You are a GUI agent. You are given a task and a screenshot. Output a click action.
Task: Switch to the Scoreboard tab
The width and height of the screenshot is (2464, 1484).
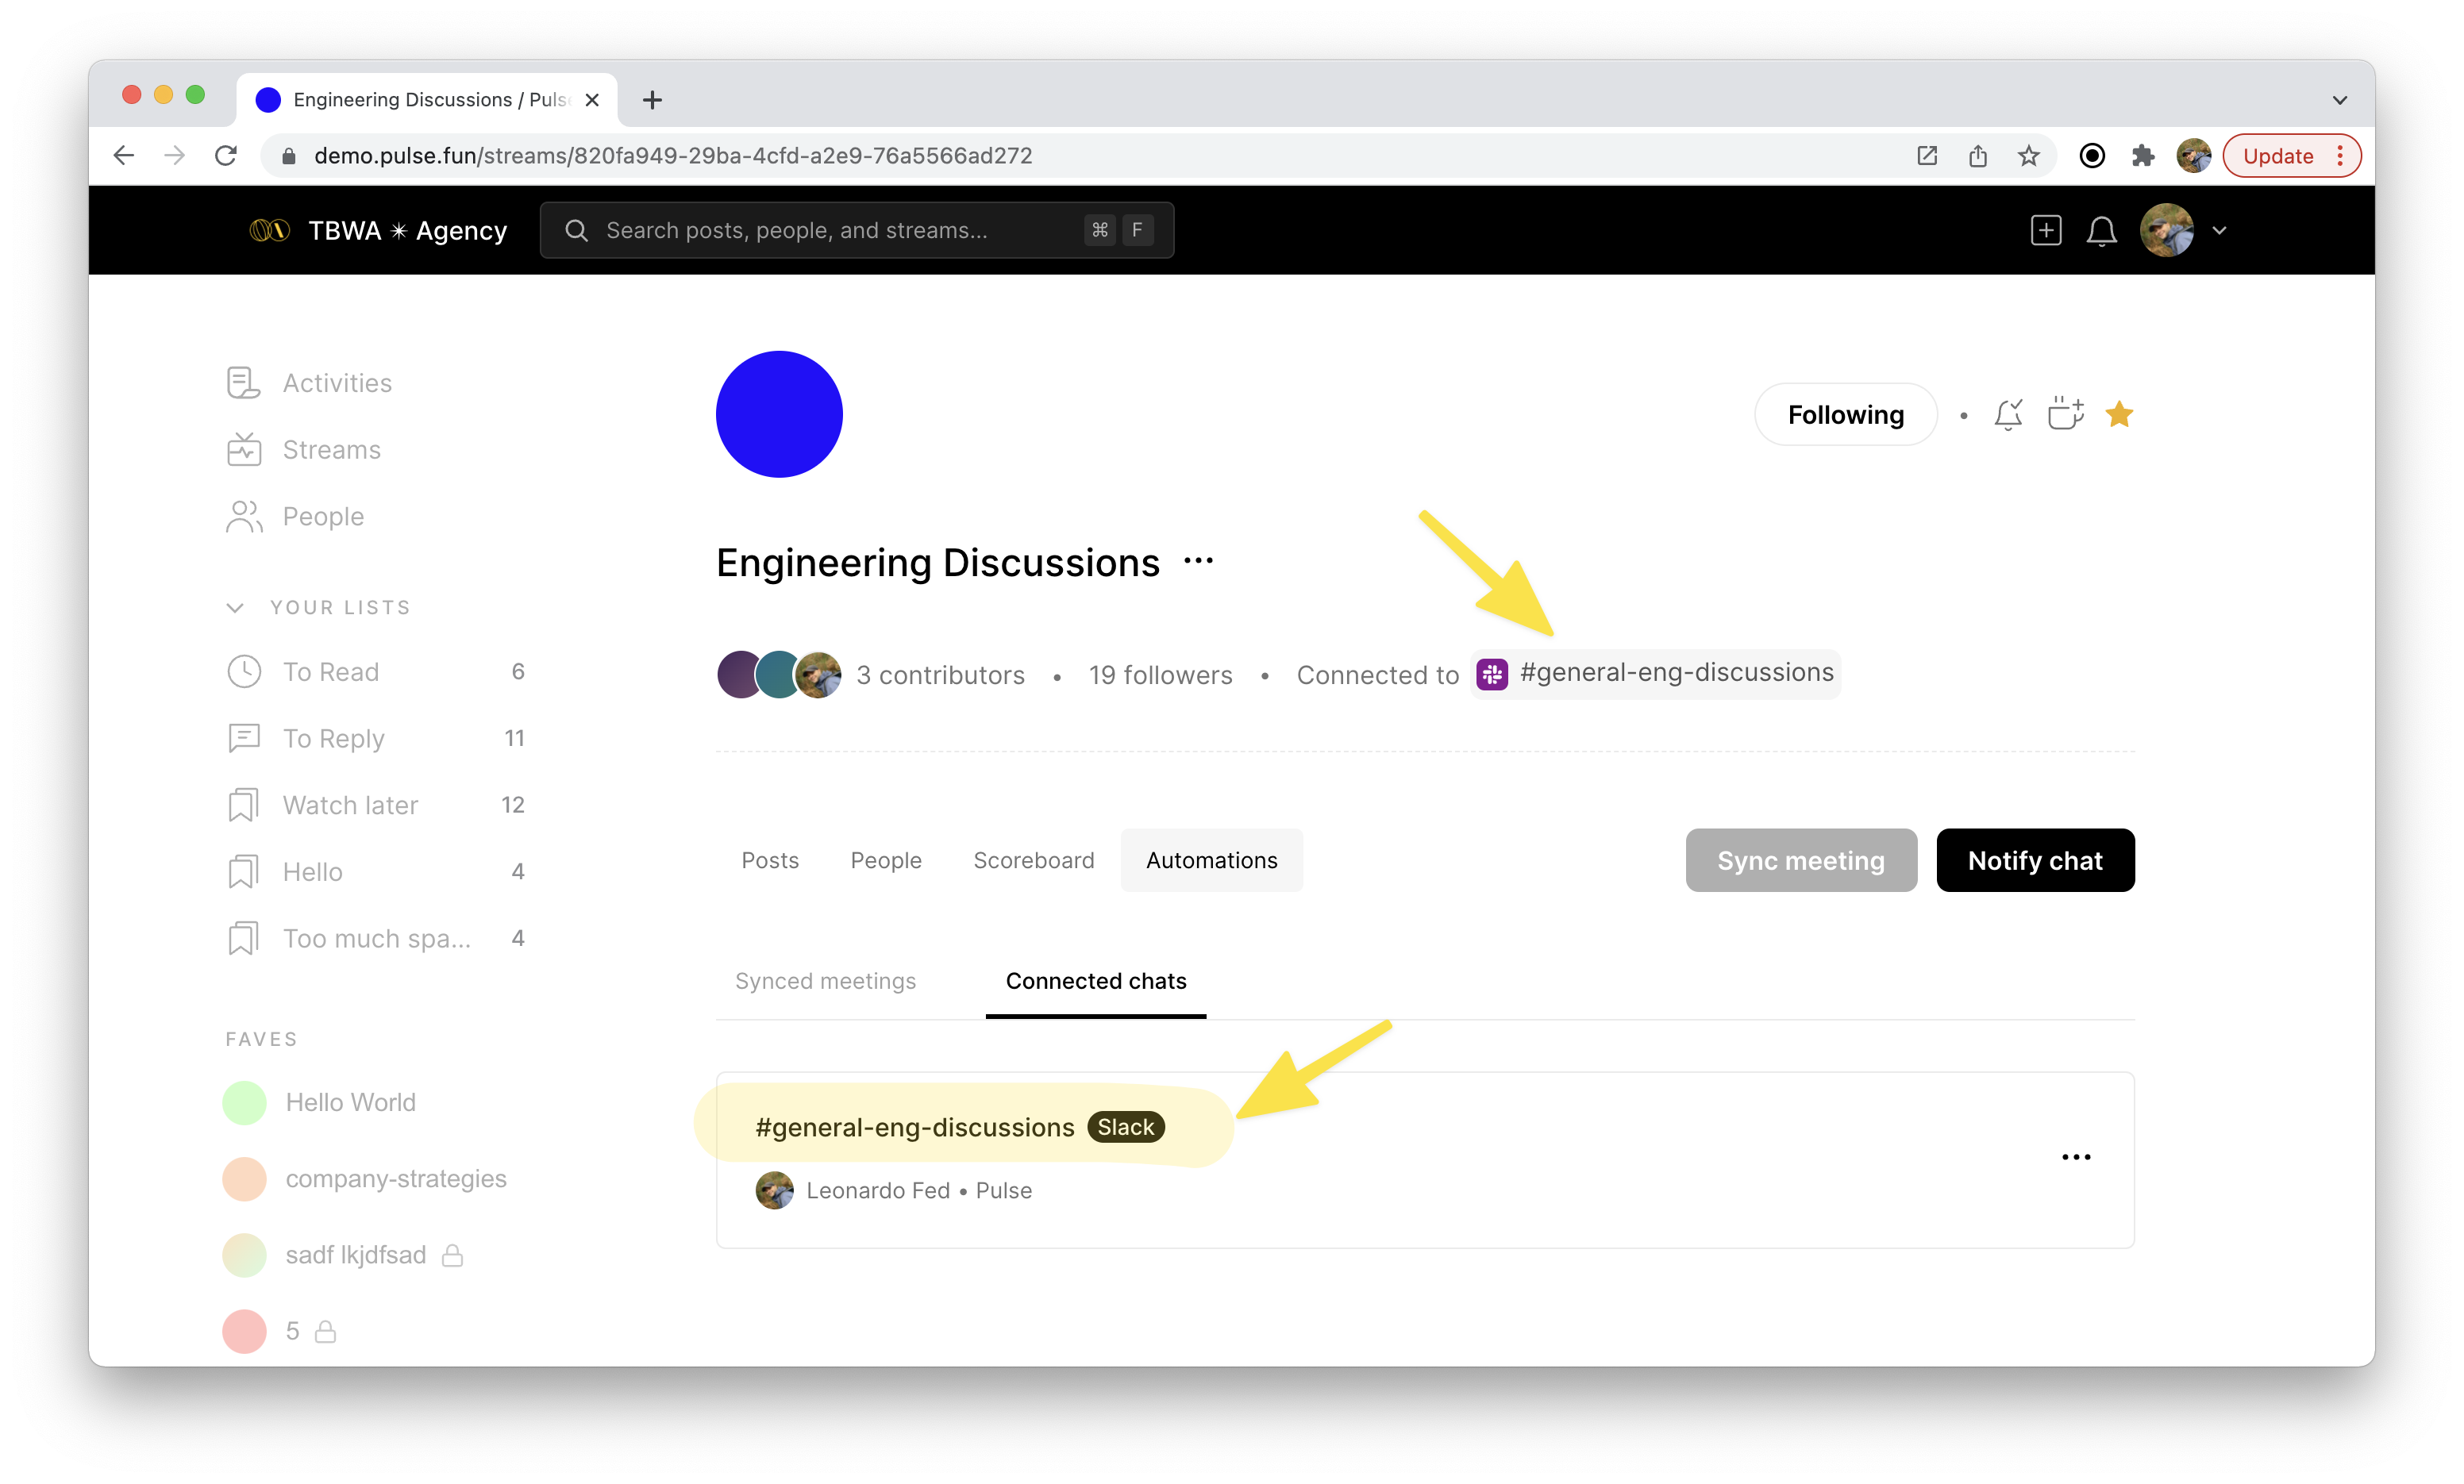pos(1033,860)
